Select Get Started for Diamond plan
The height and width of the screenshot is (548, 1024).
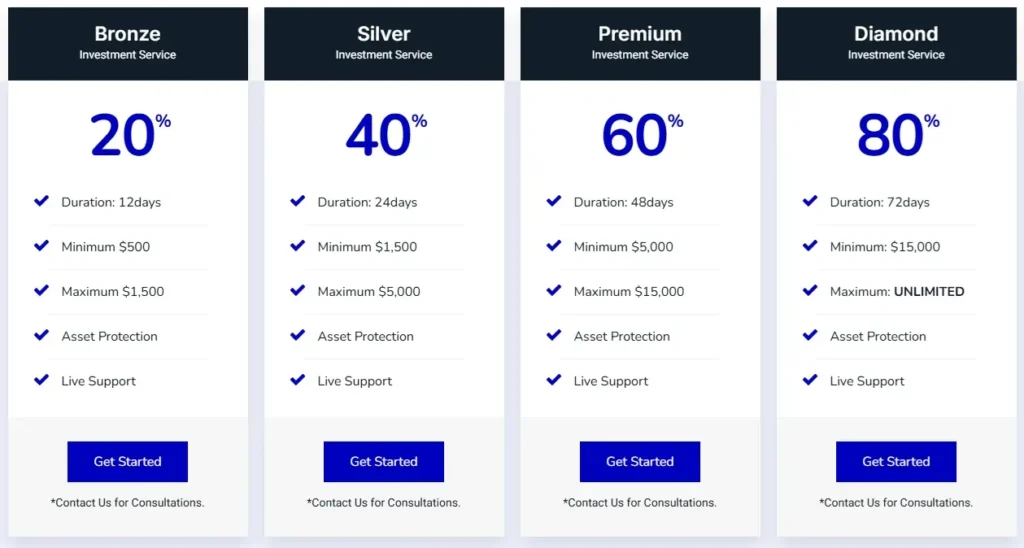click(896, 462)
